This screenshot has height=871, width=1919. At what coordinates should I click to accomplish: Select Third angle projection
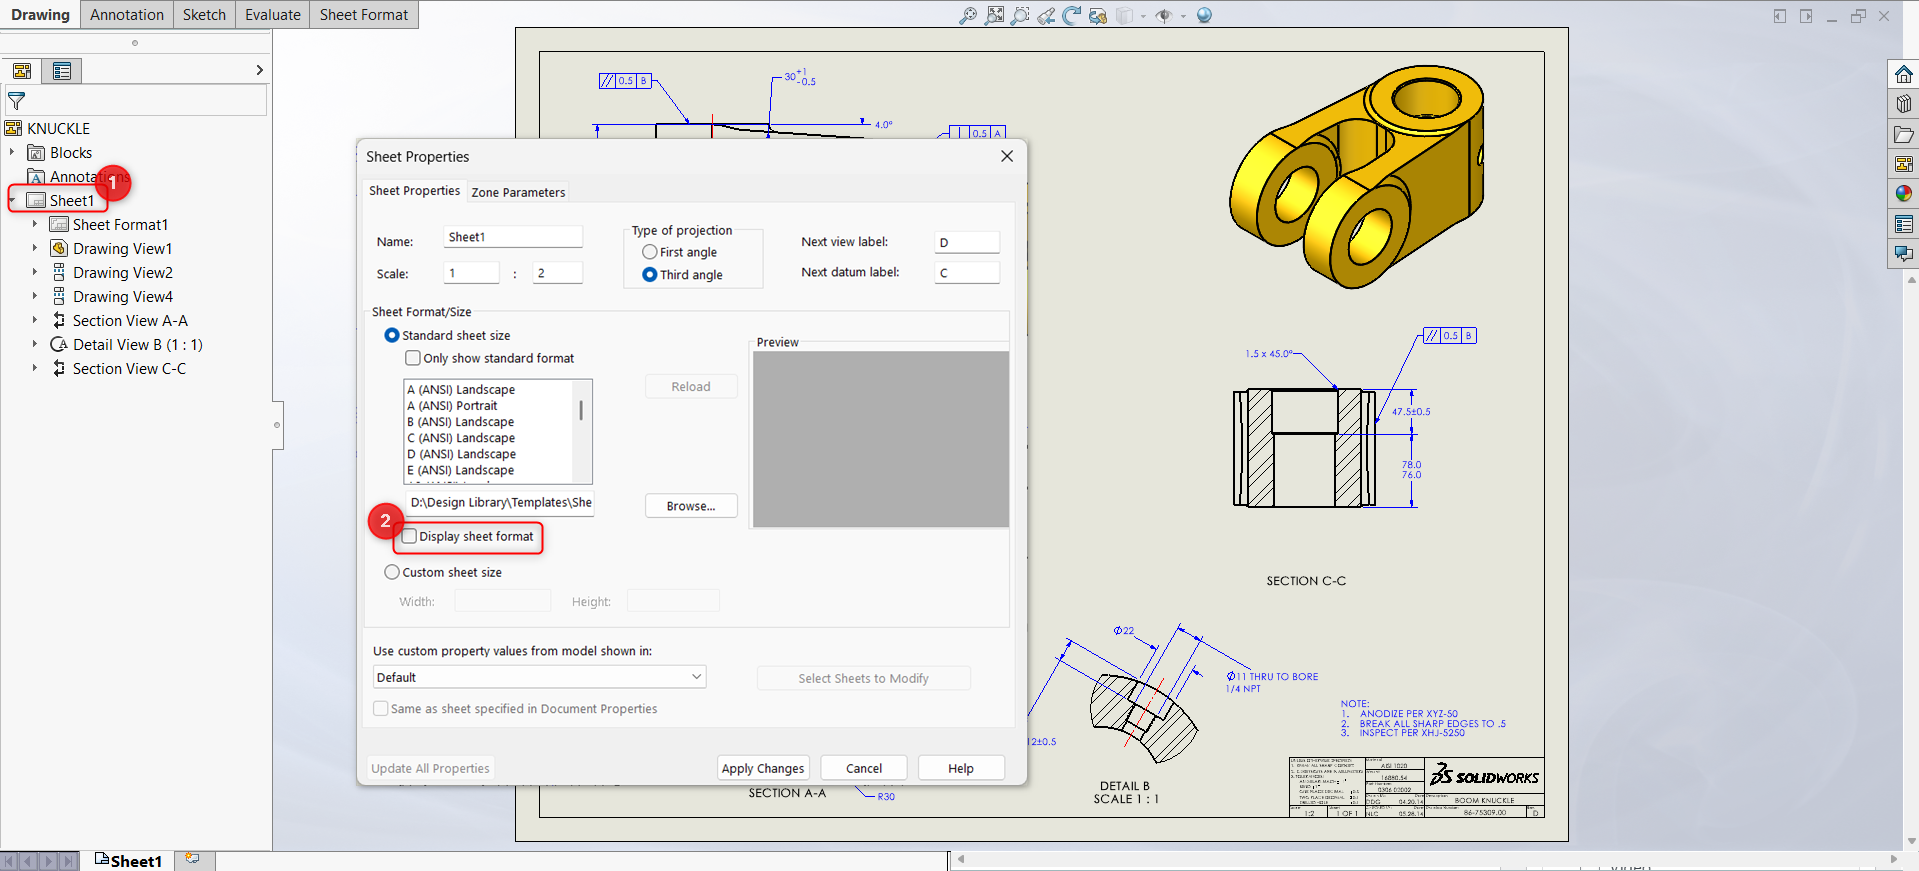pyautogui.click(x=650, y=275)
